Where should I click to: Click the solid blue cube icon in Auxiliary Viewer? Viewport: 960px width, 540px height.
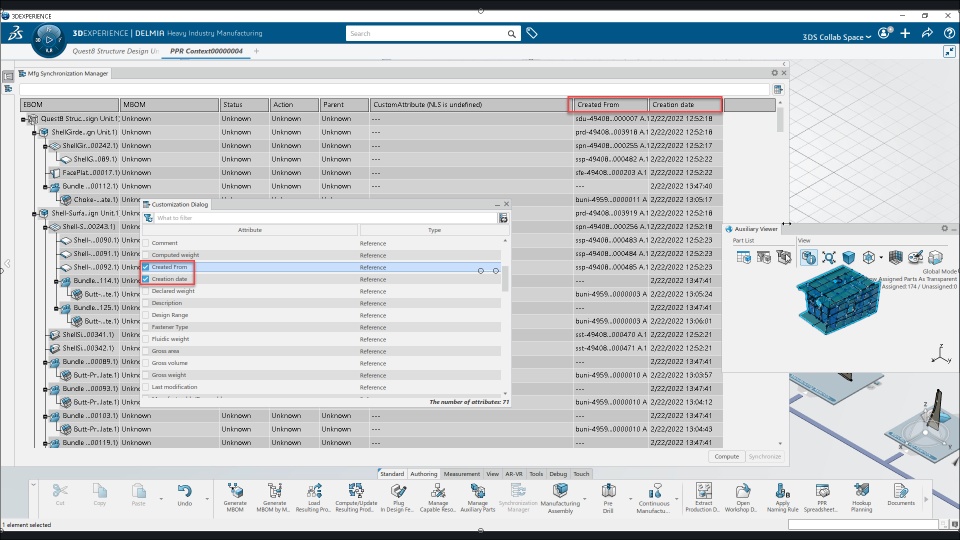(x=849, y=257)
